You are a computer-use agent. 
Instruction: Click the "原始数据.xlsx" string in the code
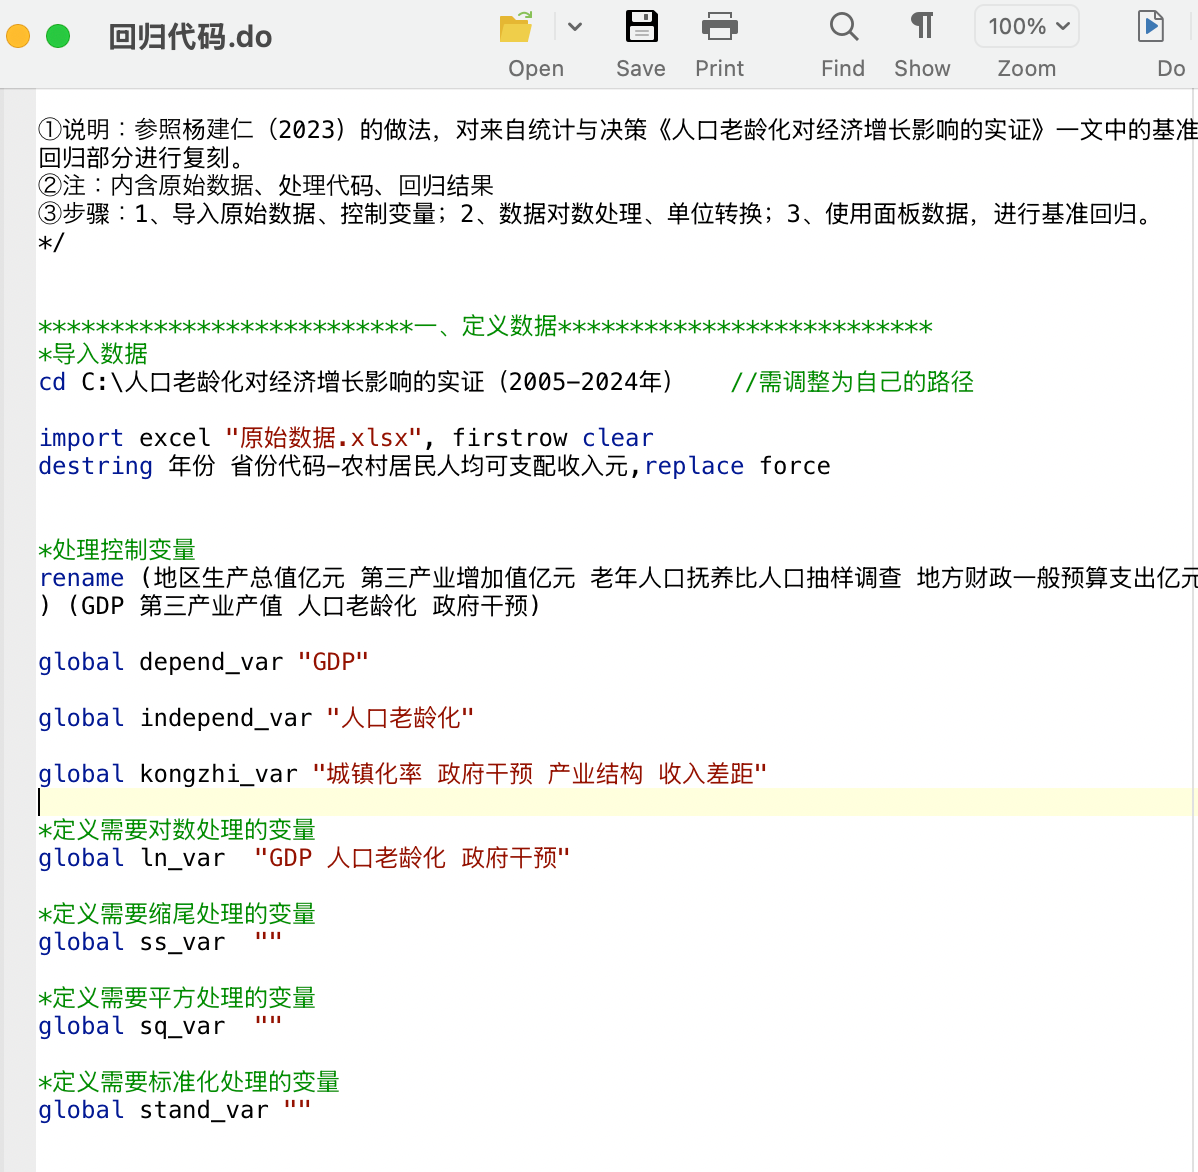pos(324,438)
